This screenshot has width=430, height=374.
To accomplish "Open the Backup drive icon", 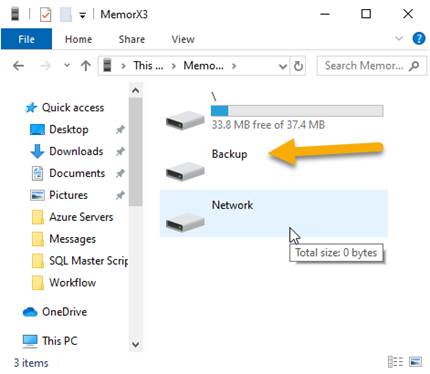I will pos(185,171).
